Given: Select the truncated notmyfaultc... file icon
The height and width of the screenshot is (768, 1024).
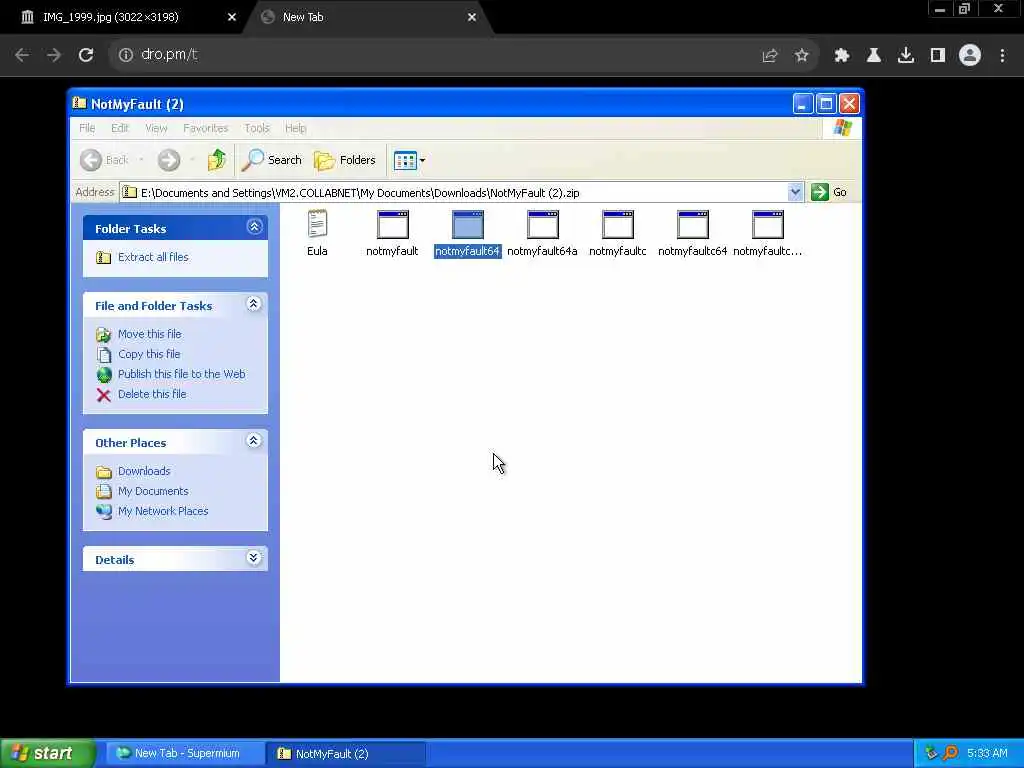Looking at the screenshot, I should click(768, 225).
